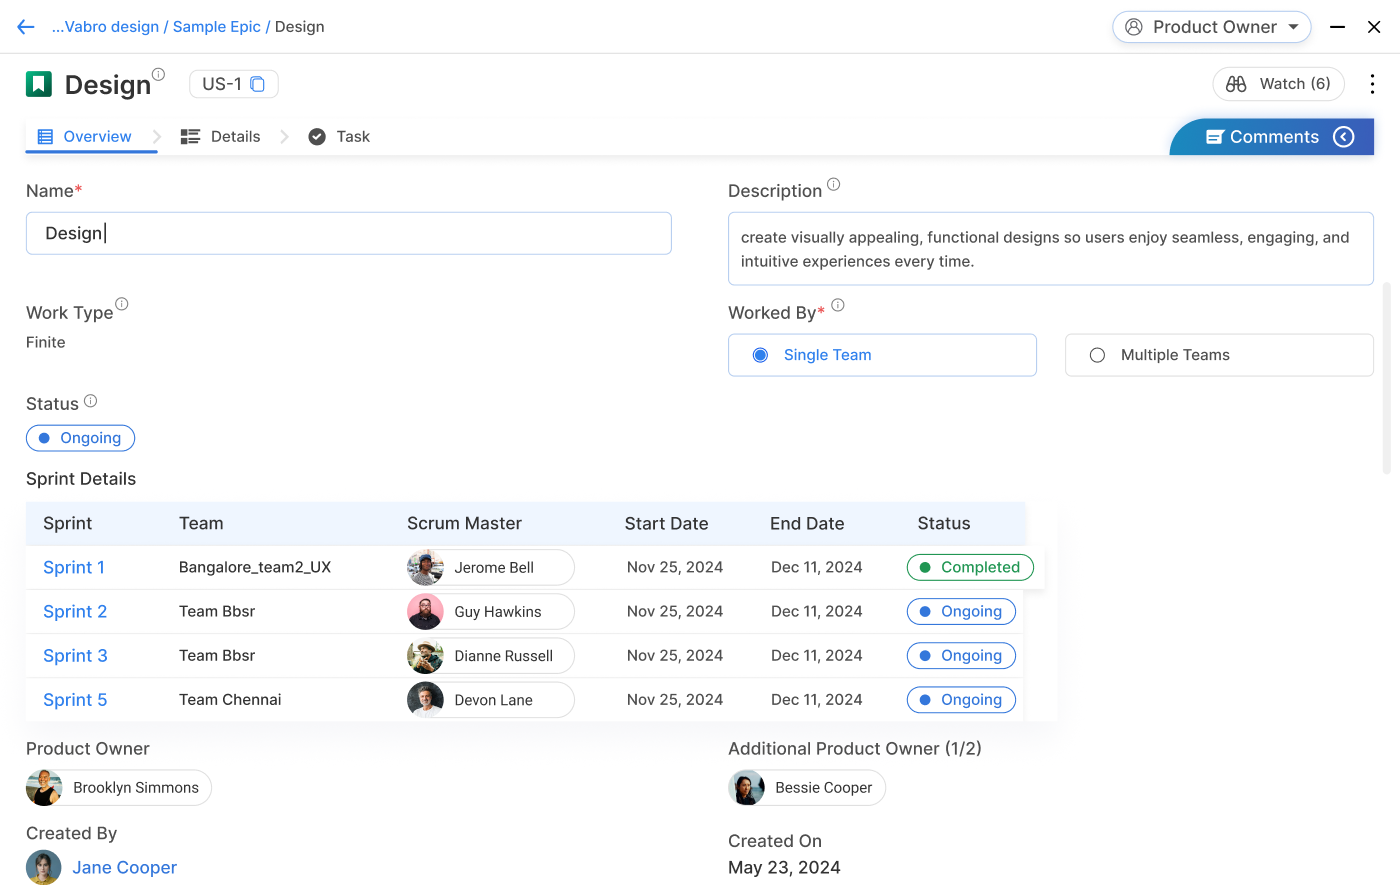
Task: Switch to the Task tab
Action: point(339,137)
